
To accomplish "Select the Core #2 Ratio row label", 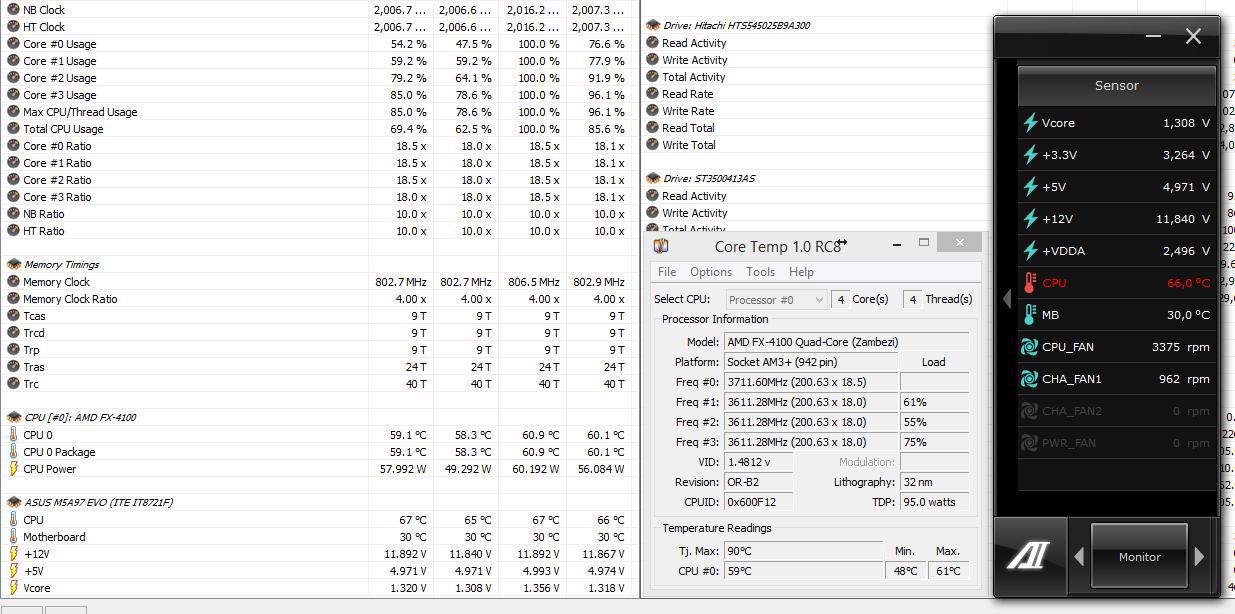I will pos(57,180).
